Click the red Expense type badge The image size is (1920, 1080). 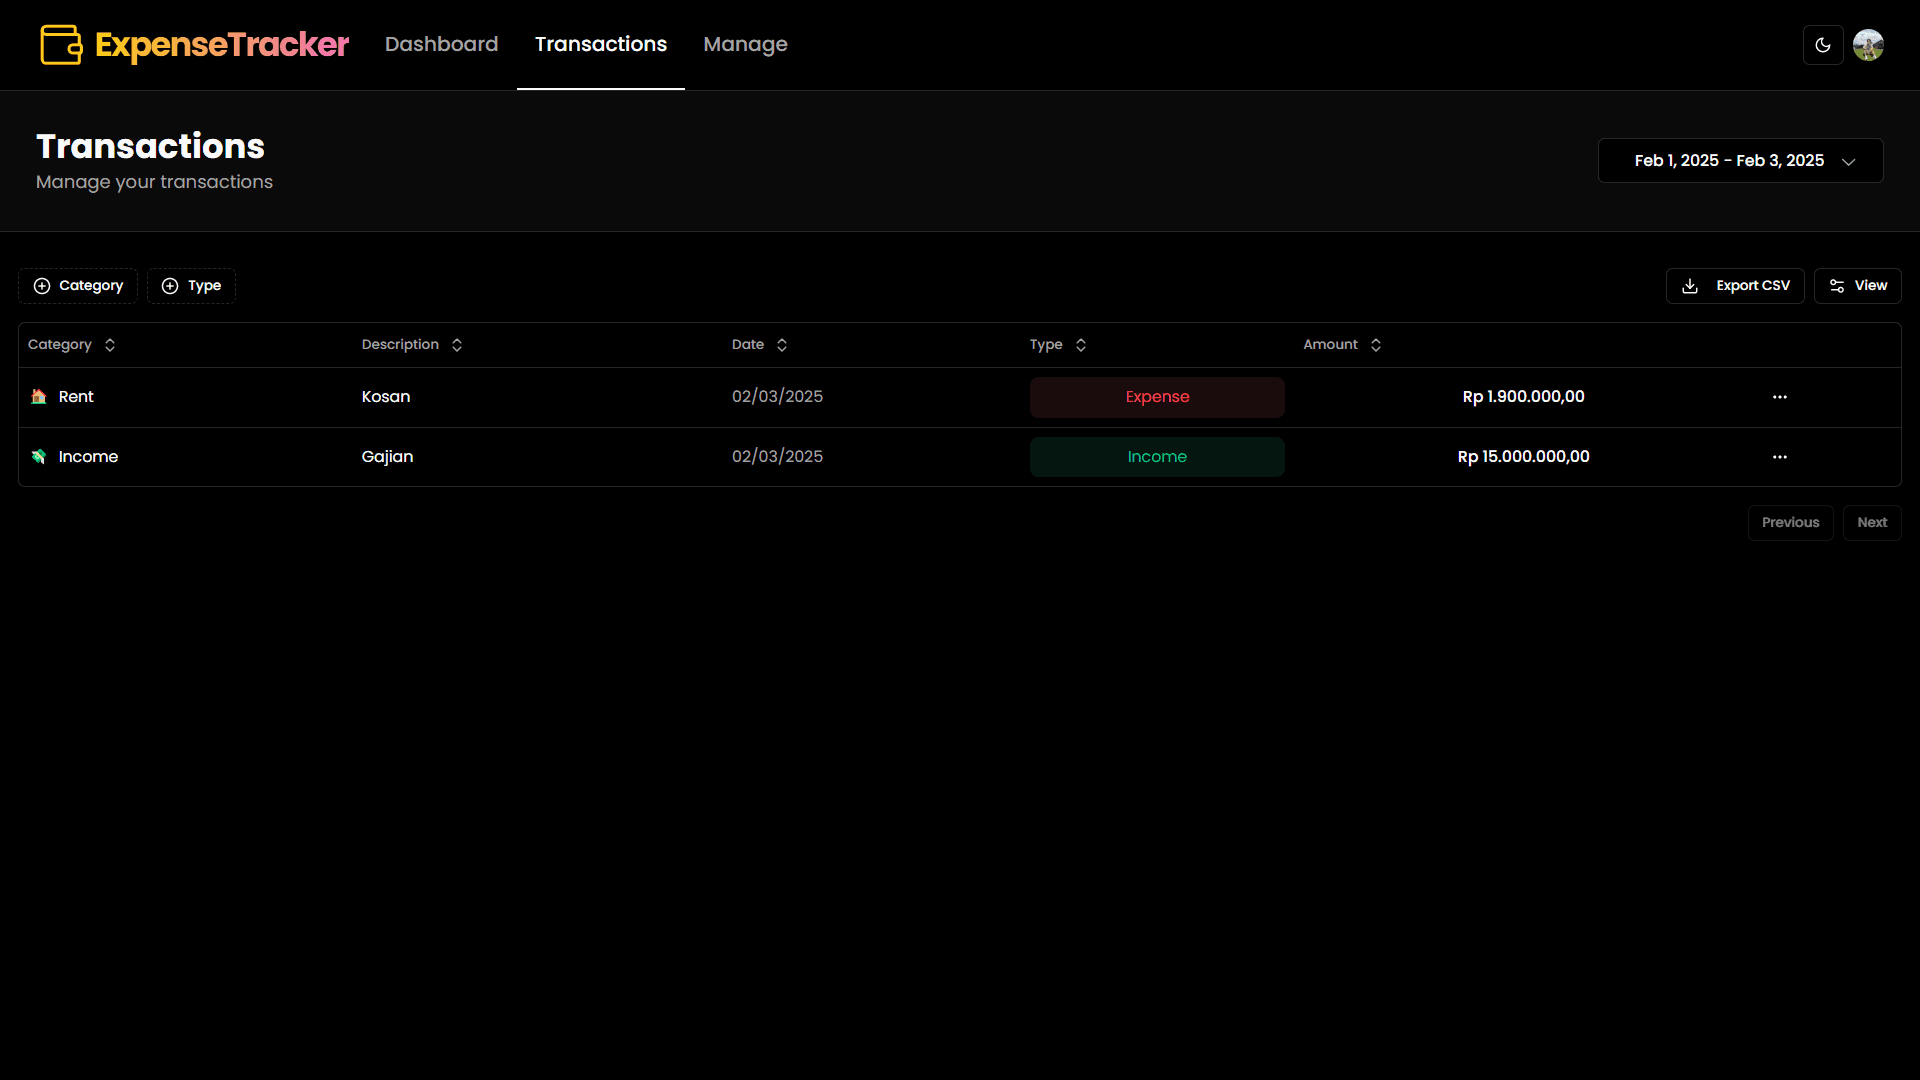[x=1157, y=397]
